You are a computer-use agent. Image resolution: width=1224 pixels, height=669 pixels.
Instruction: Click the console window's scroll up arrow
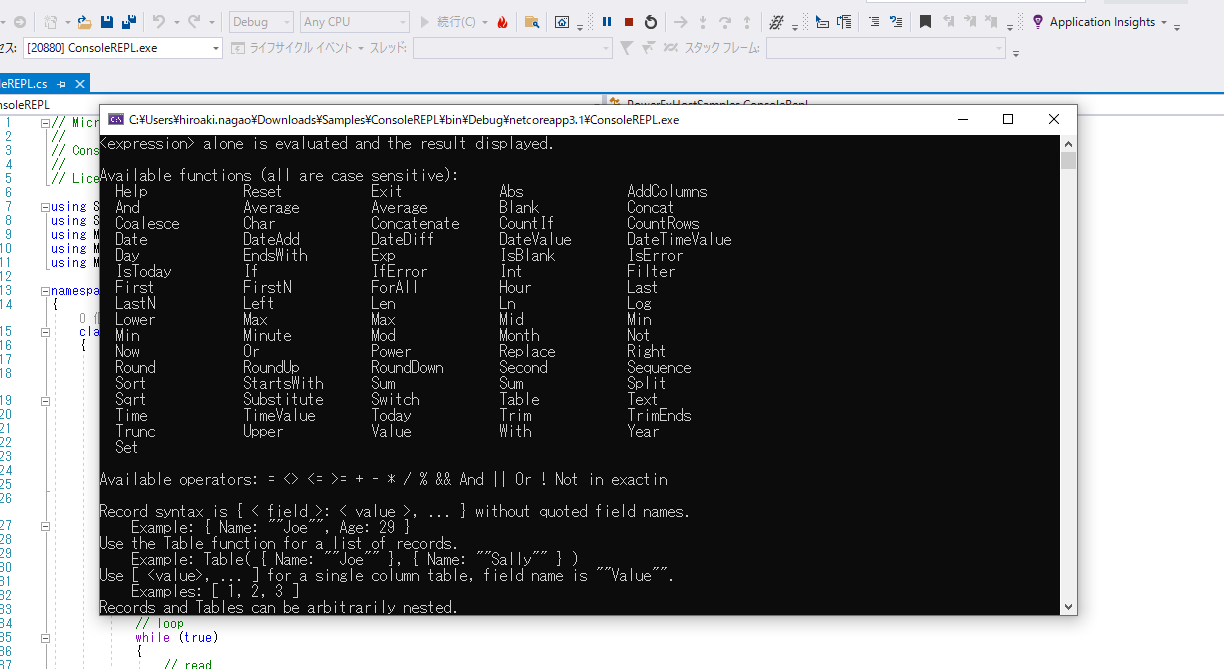[1068, 144]
